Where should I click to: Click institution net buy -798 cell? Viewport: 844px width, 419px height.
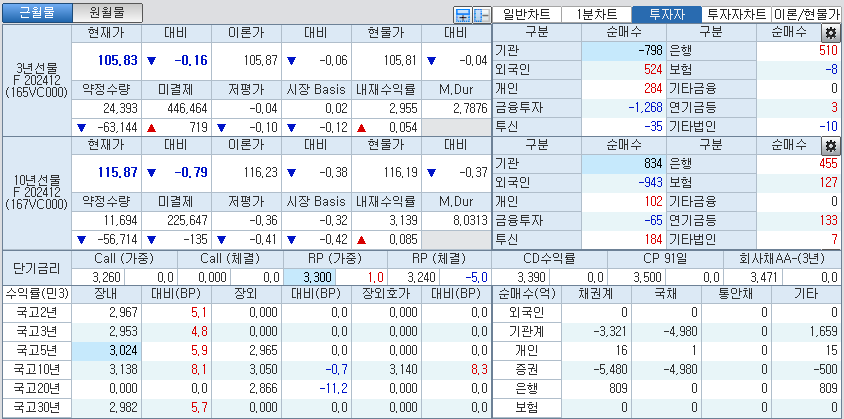click(x=623, y=51)
